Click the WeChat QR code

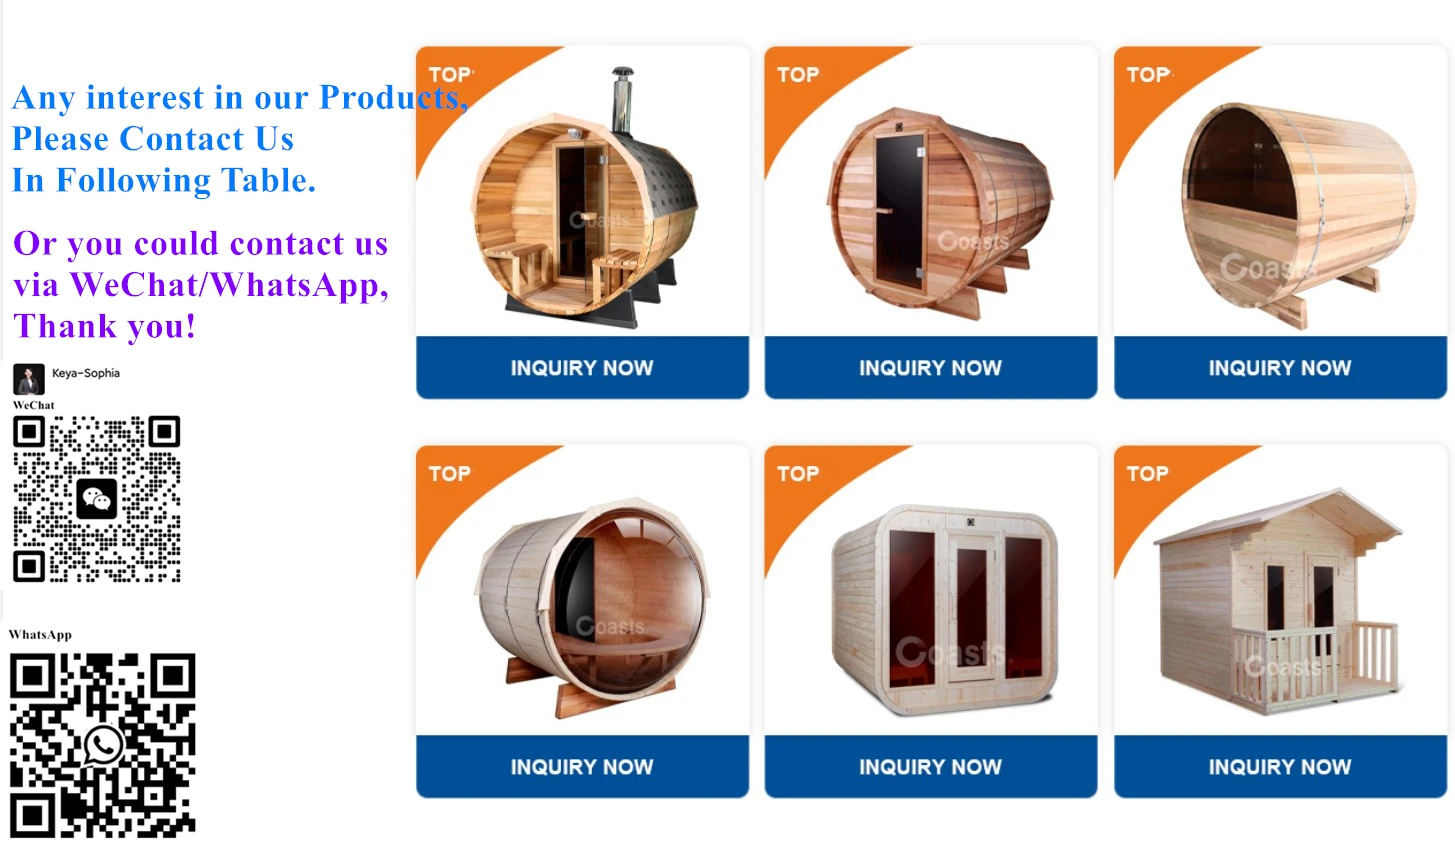tap(97, 499)
